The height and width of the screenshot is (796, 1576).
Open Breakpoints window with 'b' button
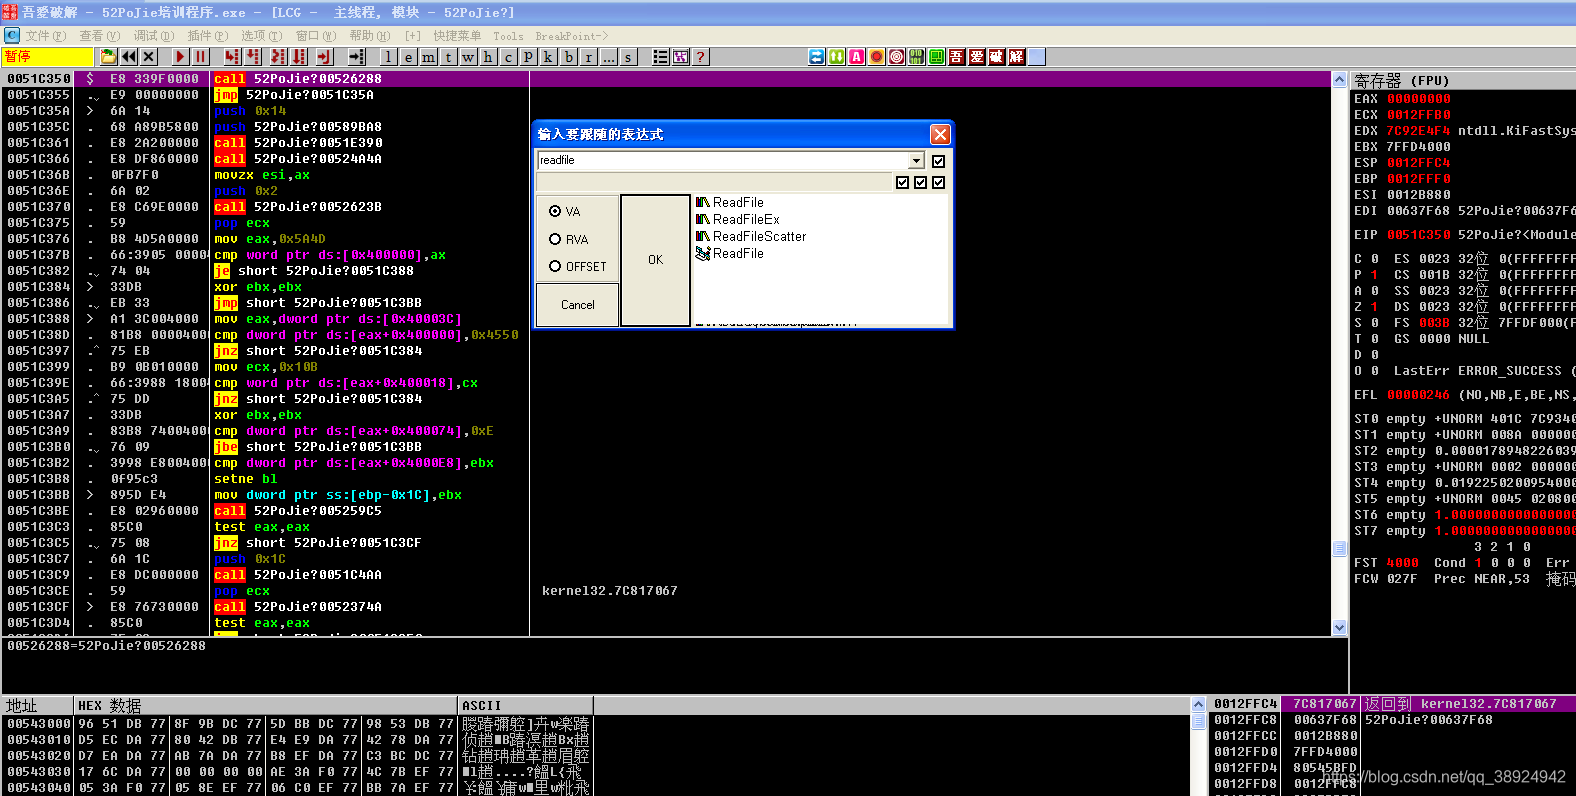[568, 57]
